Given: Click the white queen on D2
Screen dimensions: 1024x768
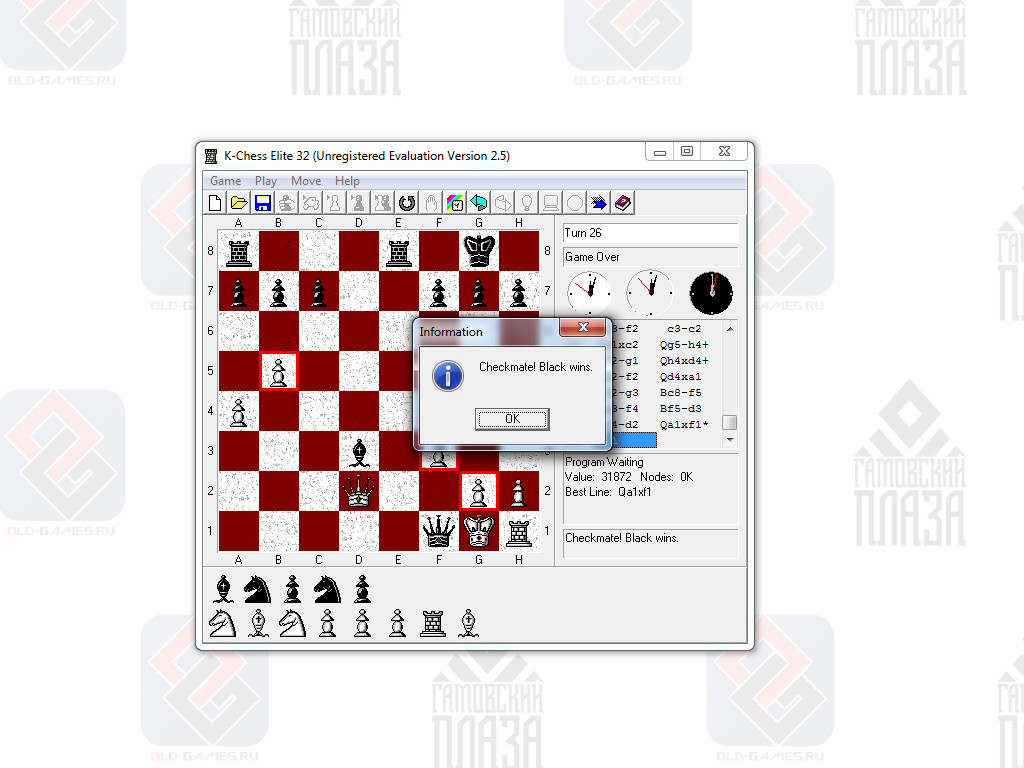Looking at the screenshot, I should [359, 491].
